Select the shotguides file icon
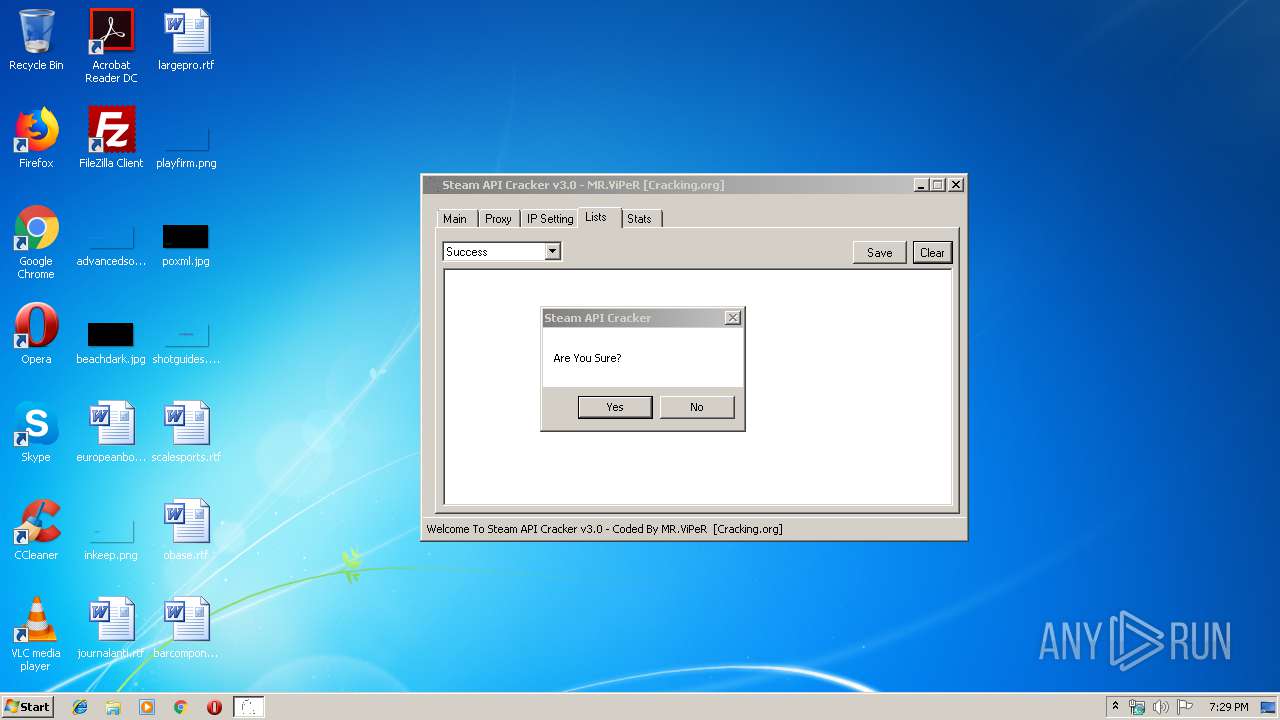 coord(186,341)
